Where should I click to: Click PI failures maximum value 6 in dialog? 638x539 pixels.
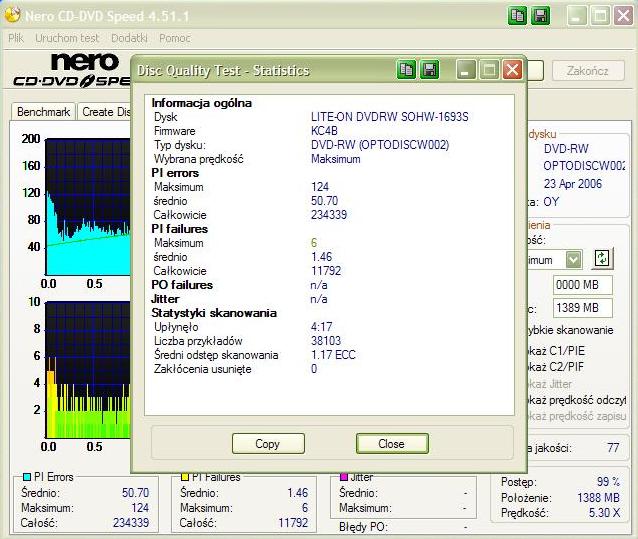pyautogui.click(x=313, y=242)
